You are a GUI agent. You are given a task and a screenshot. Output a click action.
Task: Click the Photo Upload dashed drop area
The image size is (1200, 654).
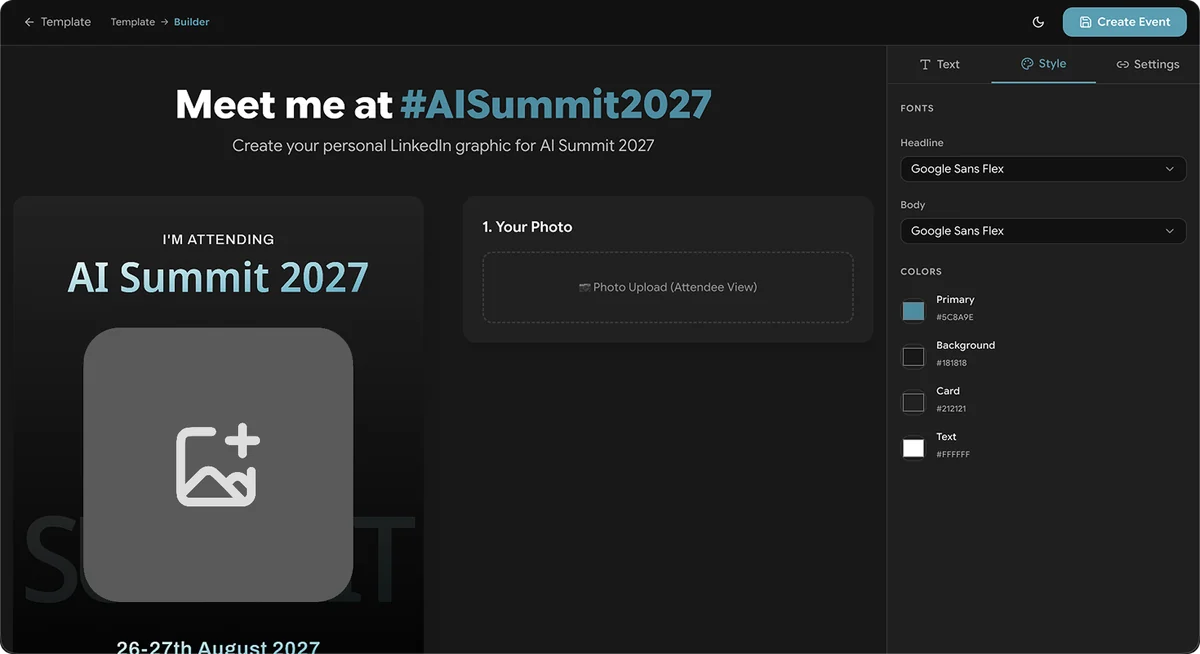point(668,287)
